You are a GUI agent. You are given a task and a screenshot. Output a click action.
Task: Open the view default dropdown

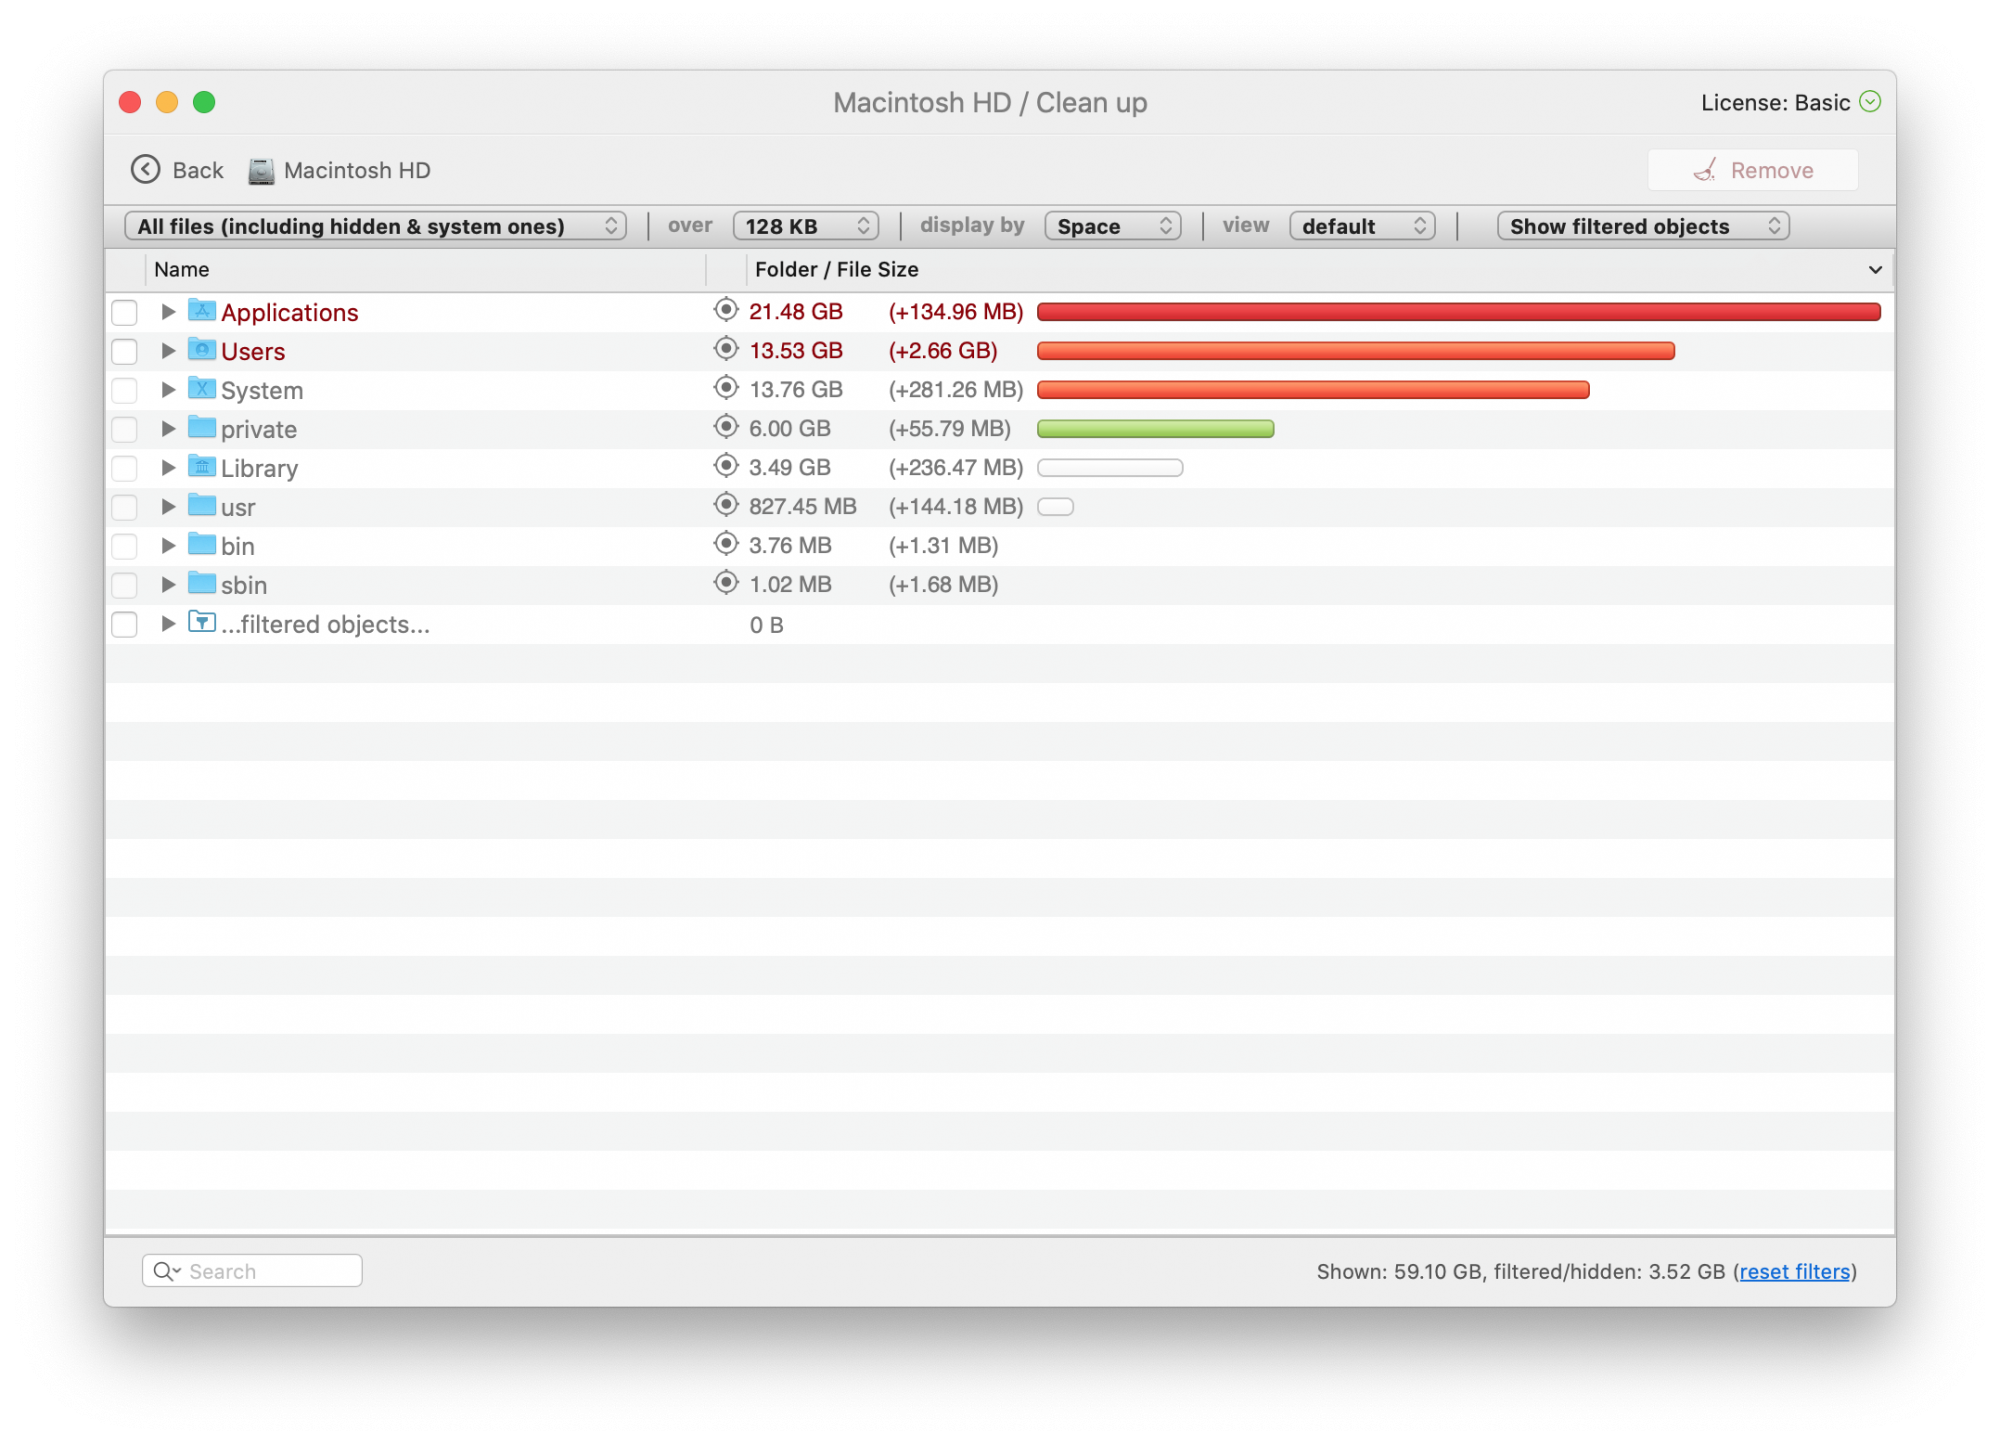click(1362, 226)
